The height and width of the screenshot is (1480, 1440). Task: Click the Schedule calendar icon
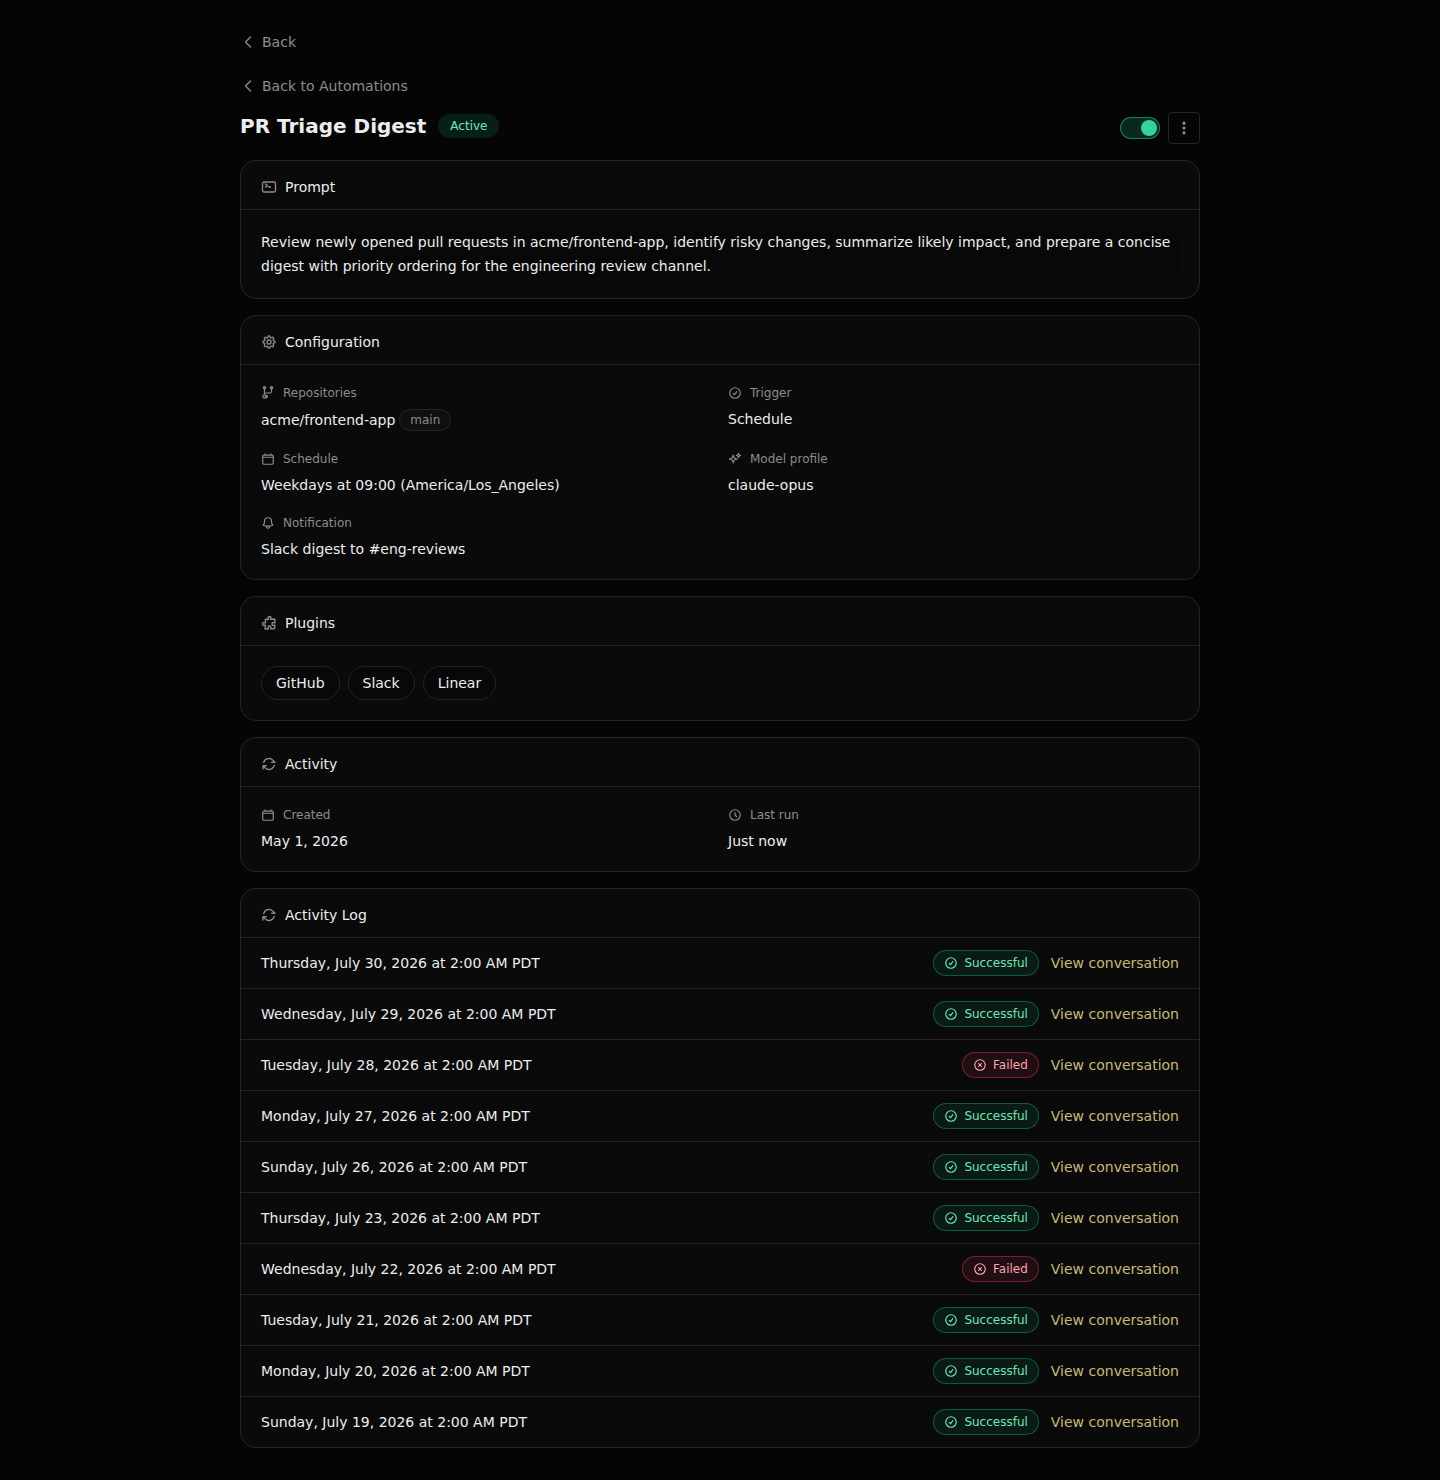tap(268, 459)
